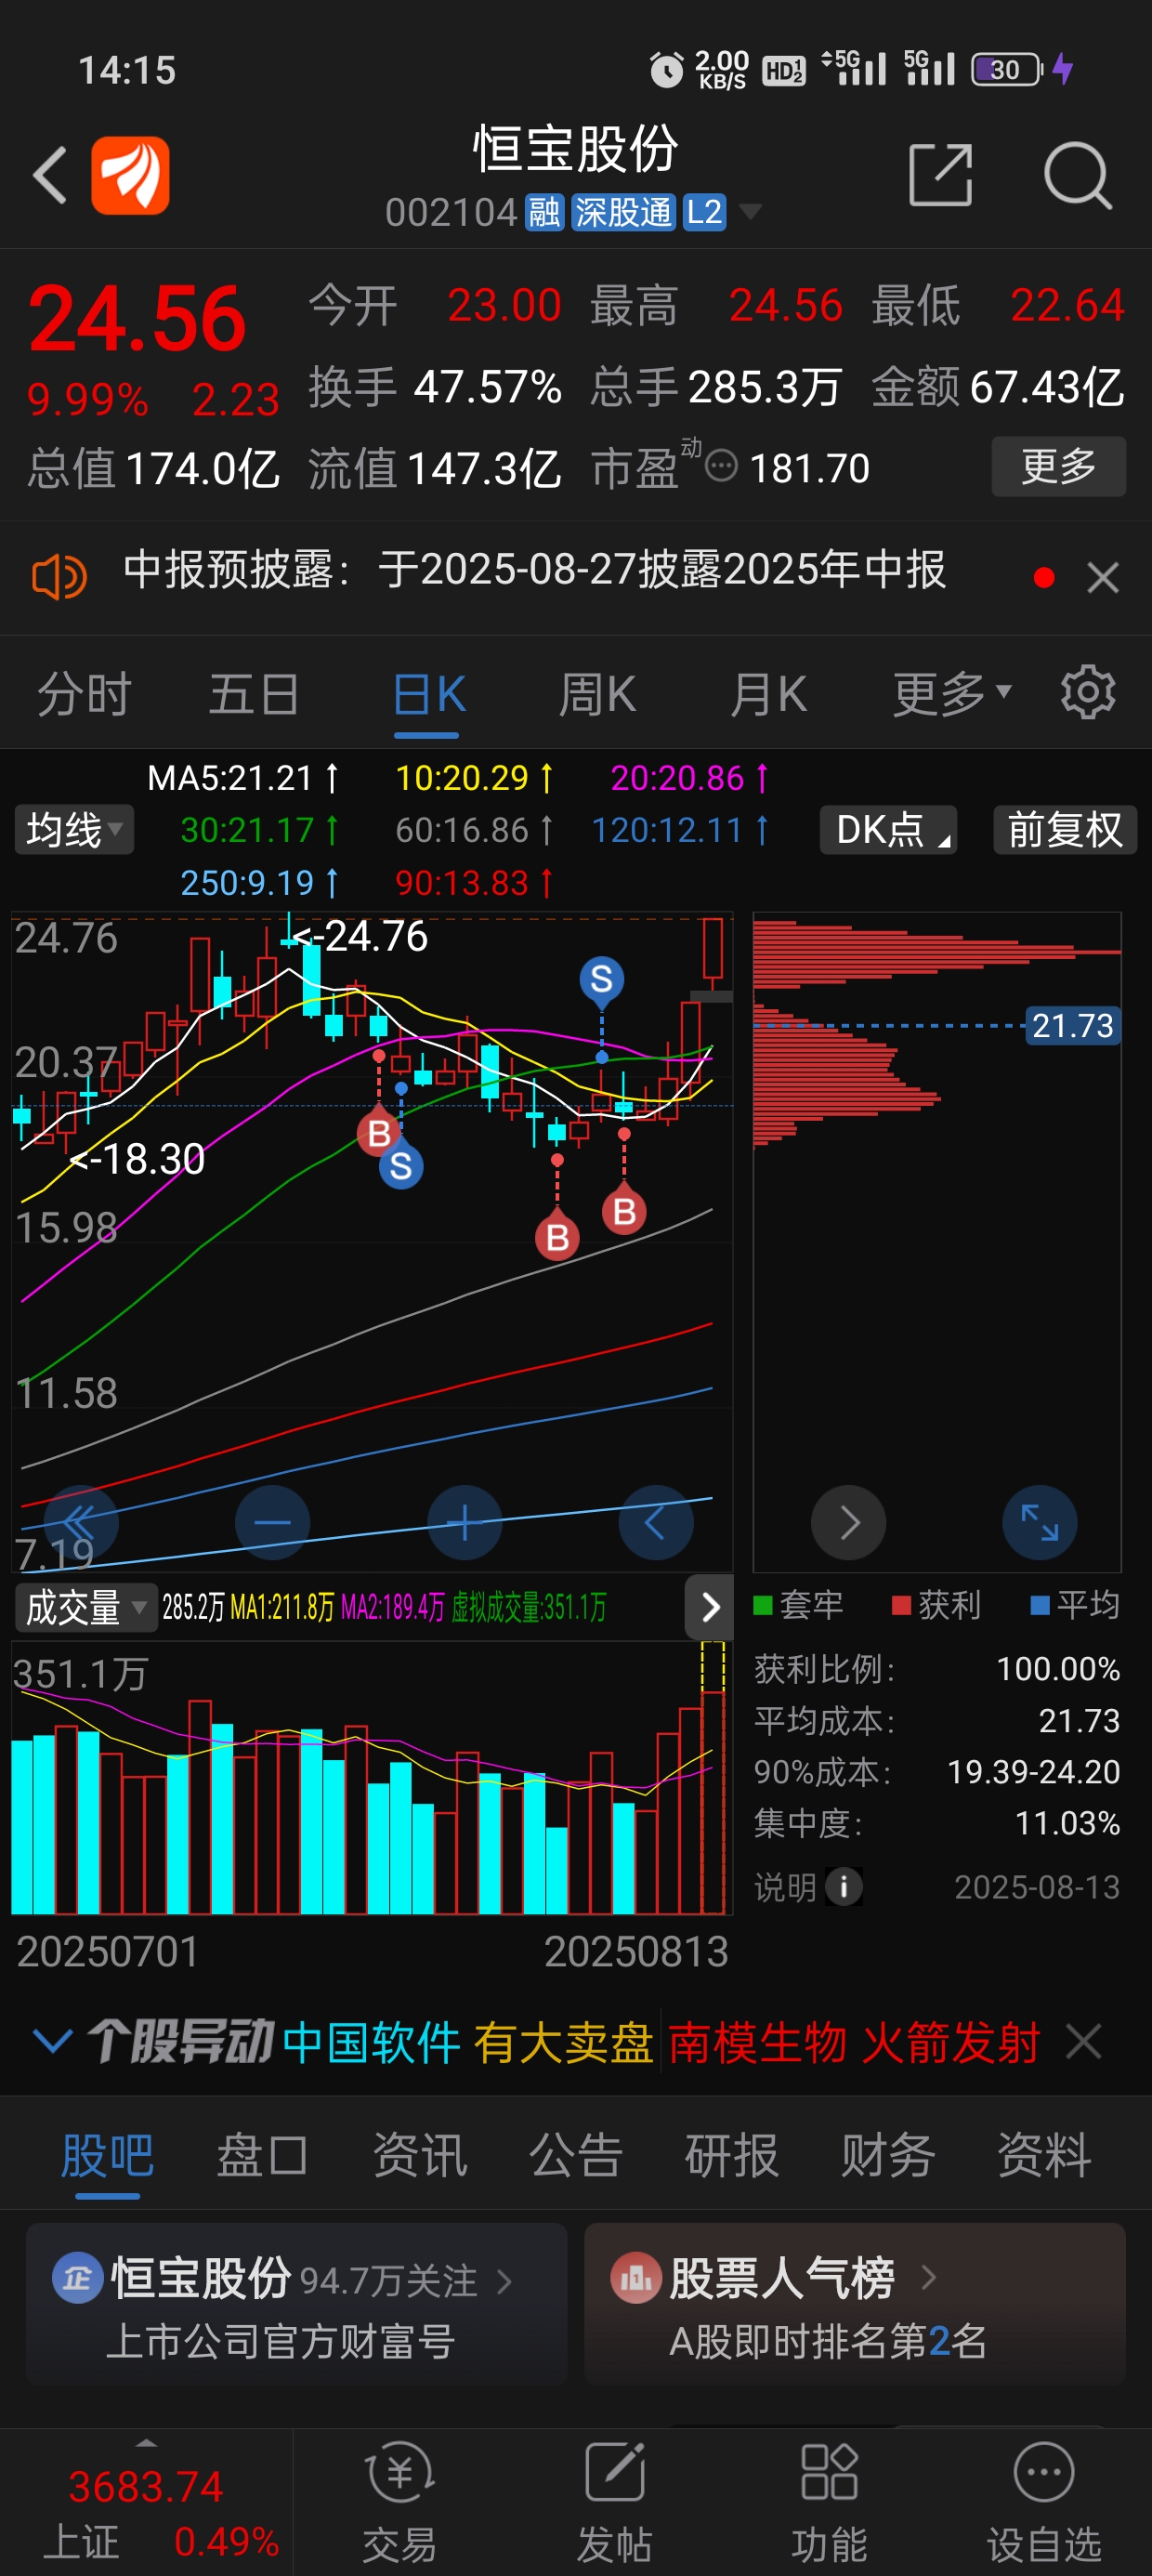
Task: Tap 南模生物 火箭发射 alert
Action: pos(854,2041)
